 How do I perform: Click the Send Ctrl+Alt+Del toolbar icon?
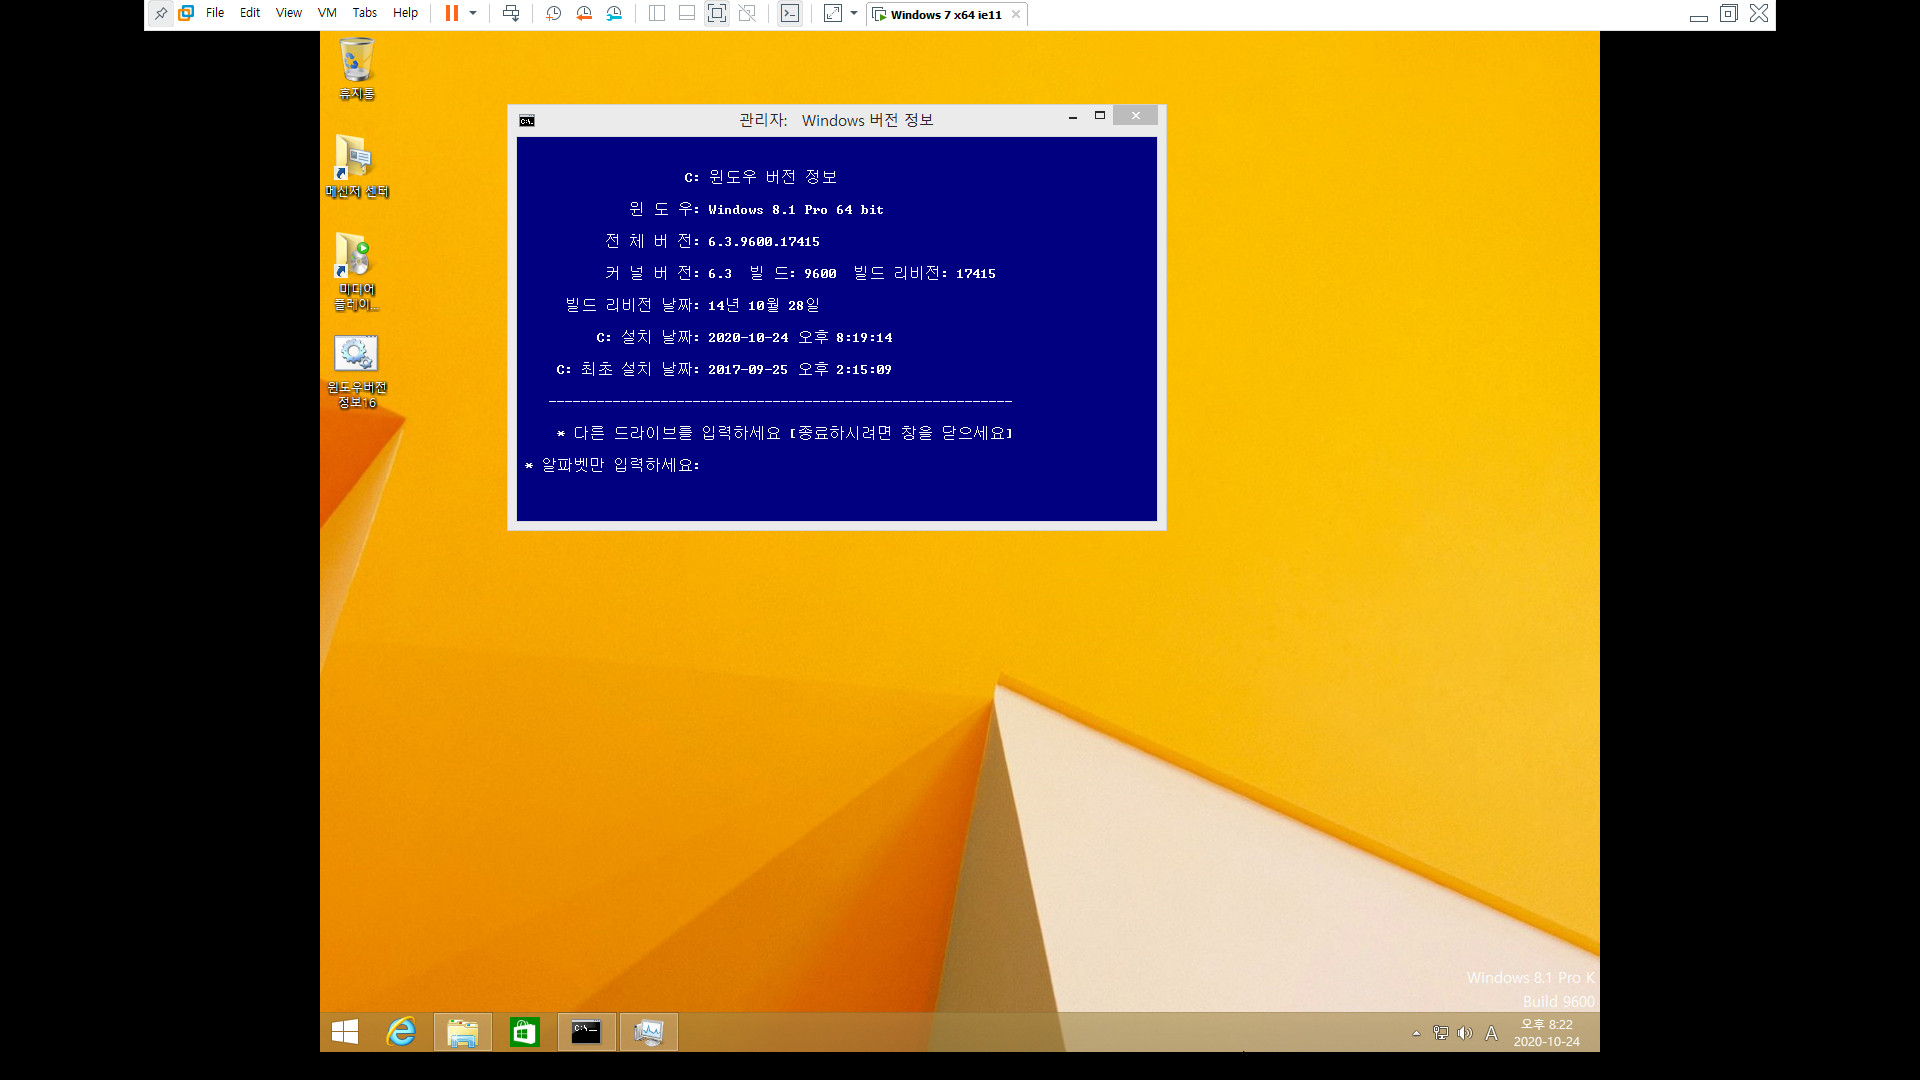tap(511, 14)
